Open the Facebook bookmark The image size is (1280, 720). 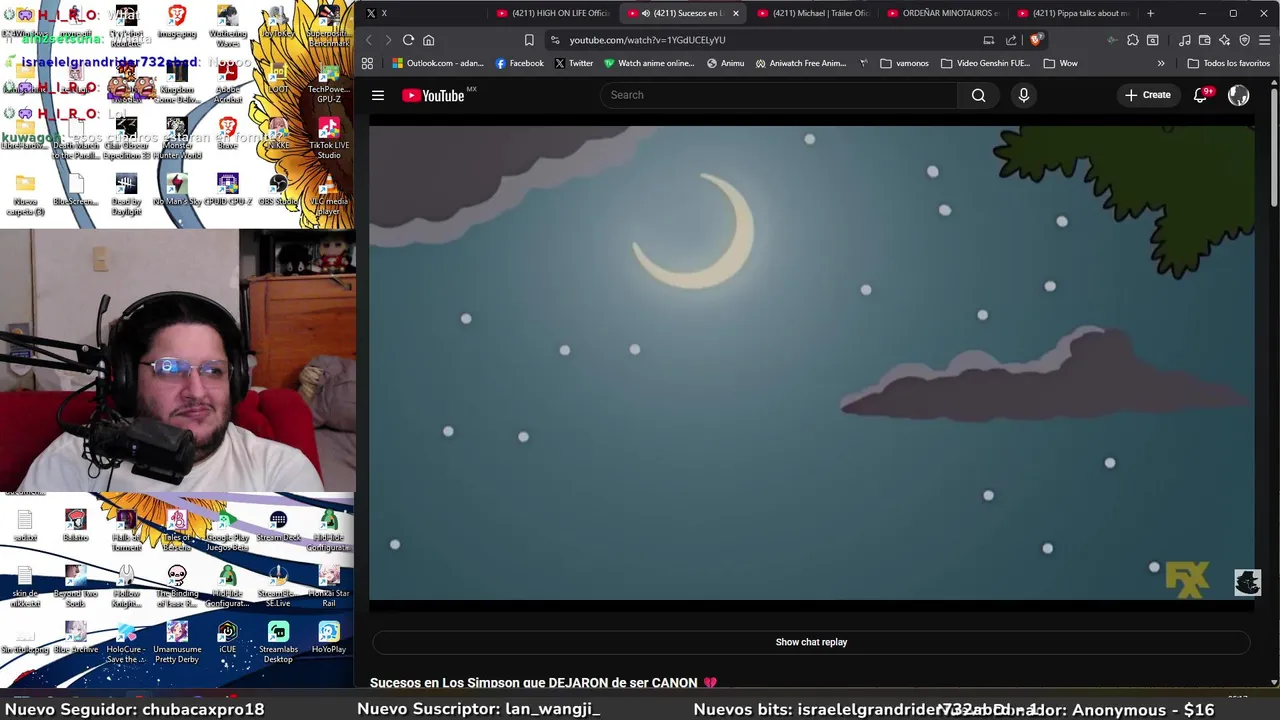click(x=520, y=63)
